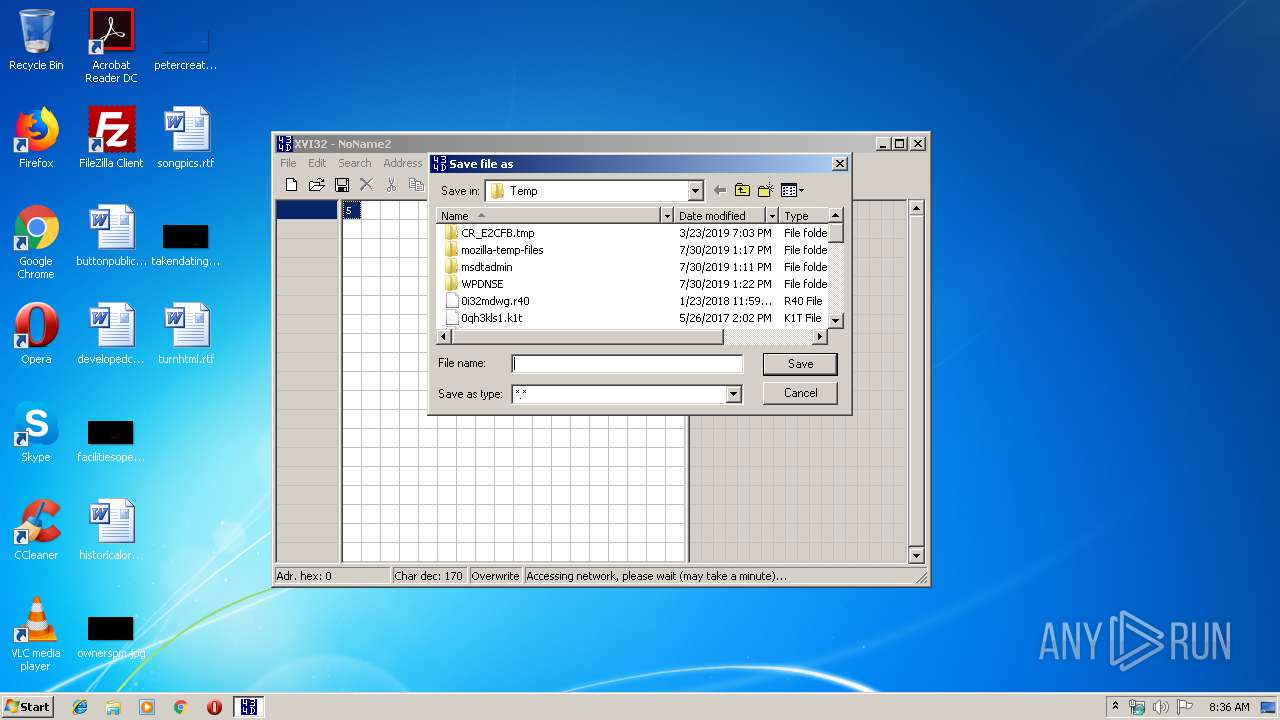
Task: Open the Address menu in XVI32
Action: pyautogui.click(x=403, y=163)
